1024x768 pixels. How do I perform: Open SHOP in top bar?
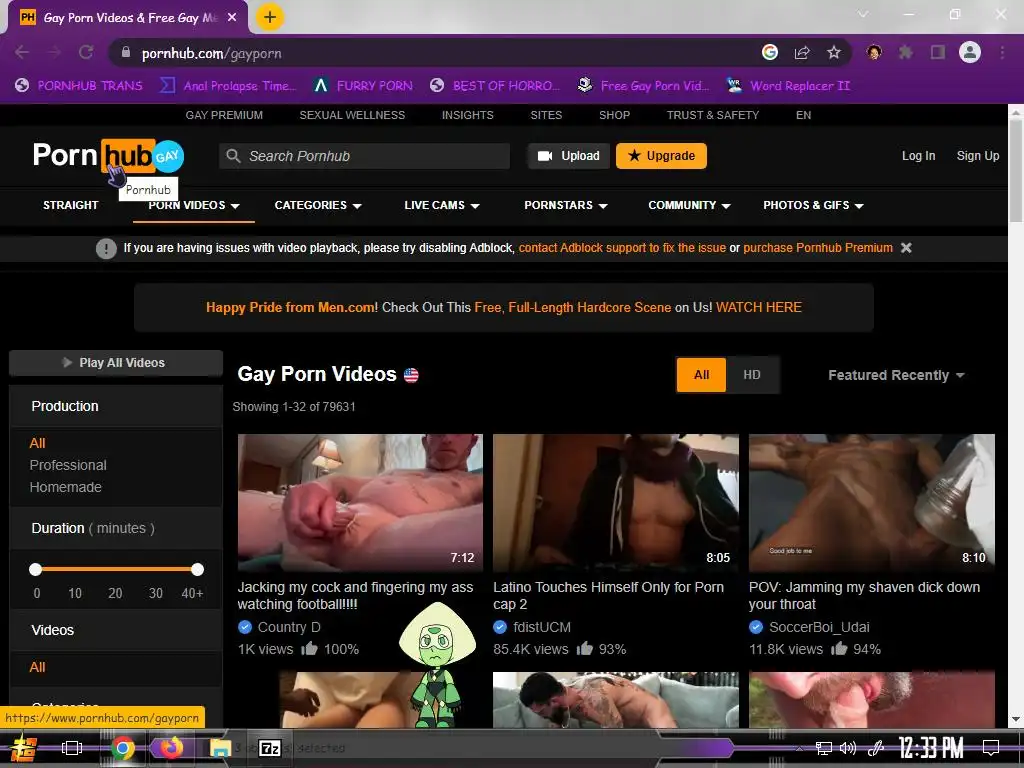tap(615, 115)
